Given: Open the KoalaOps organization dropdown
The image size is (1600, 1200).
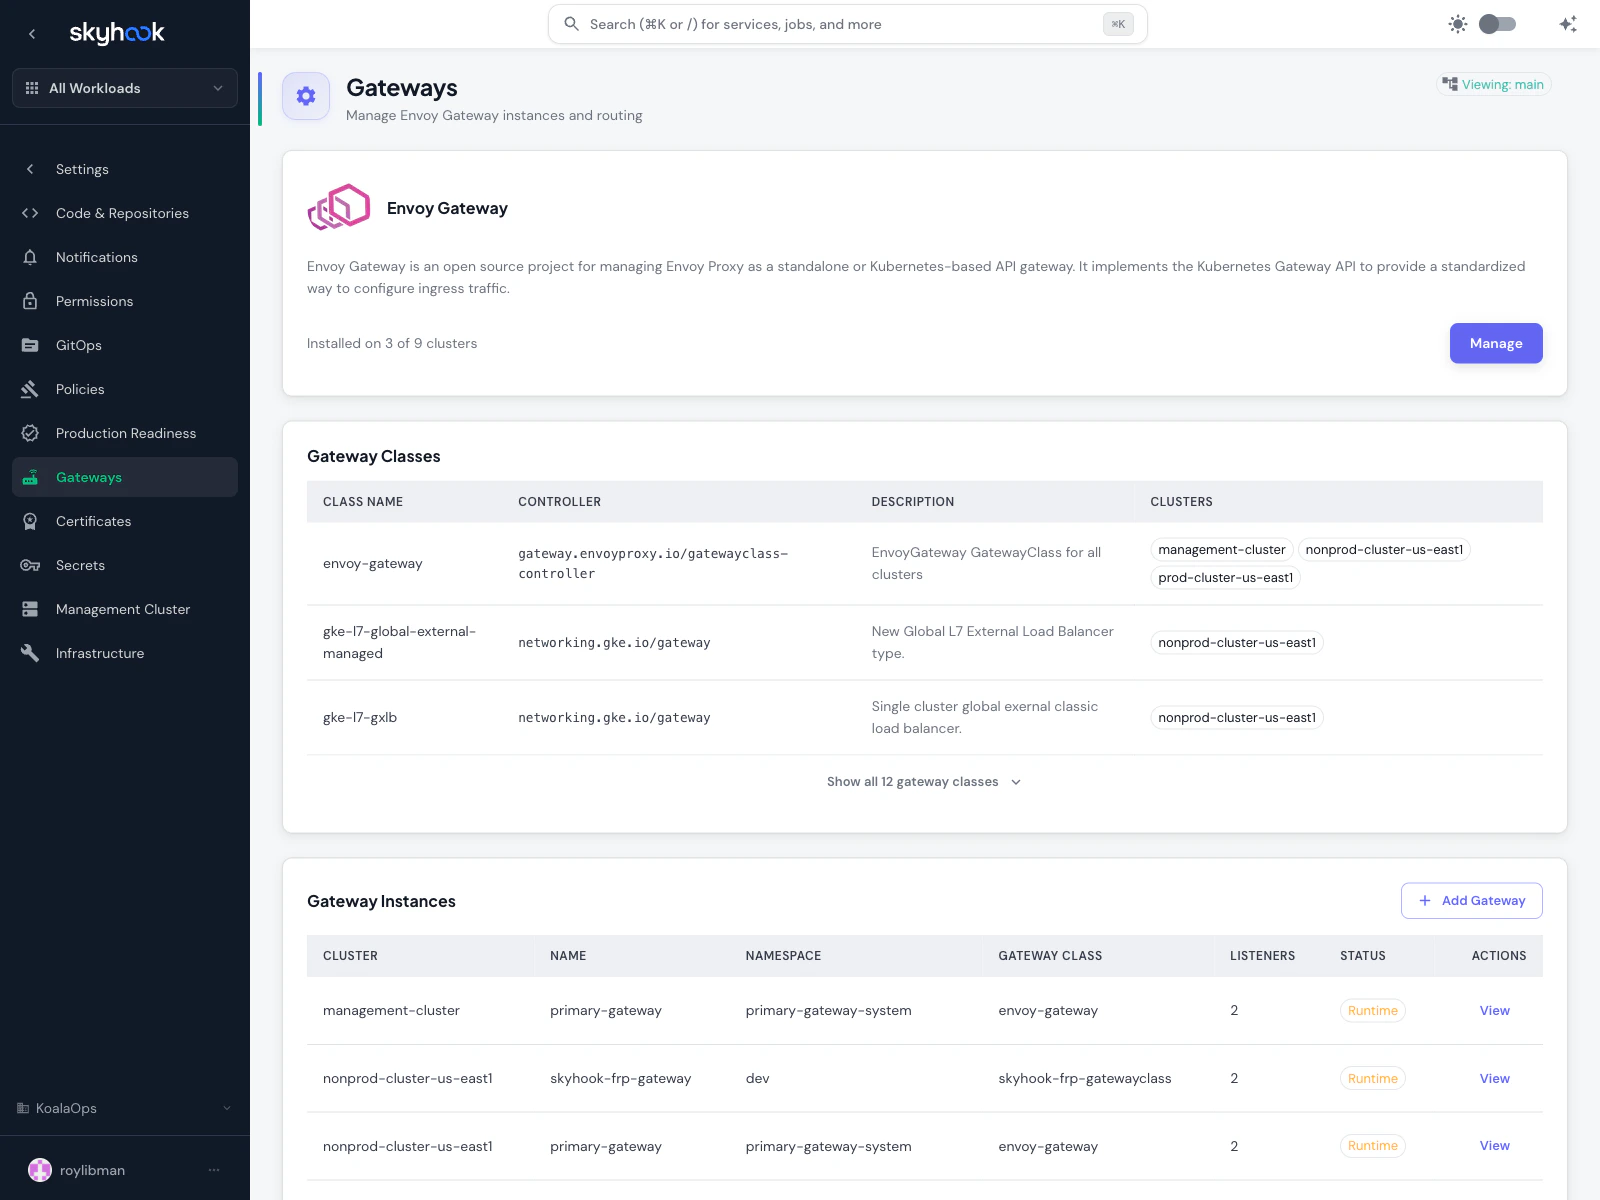Looking at the screenshot, I should [x=125, y=1108].
